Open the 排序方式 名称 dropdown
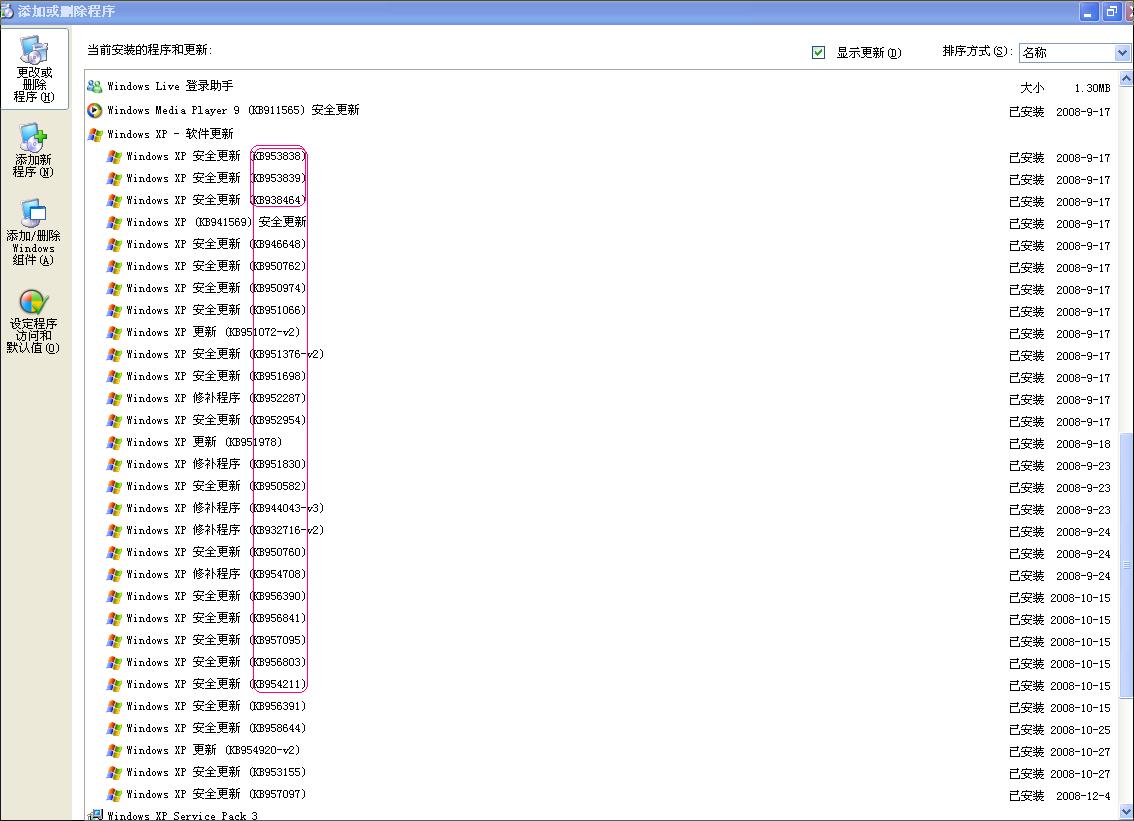The height and width of the screenshot is (821, 1134). point(1074,52)
